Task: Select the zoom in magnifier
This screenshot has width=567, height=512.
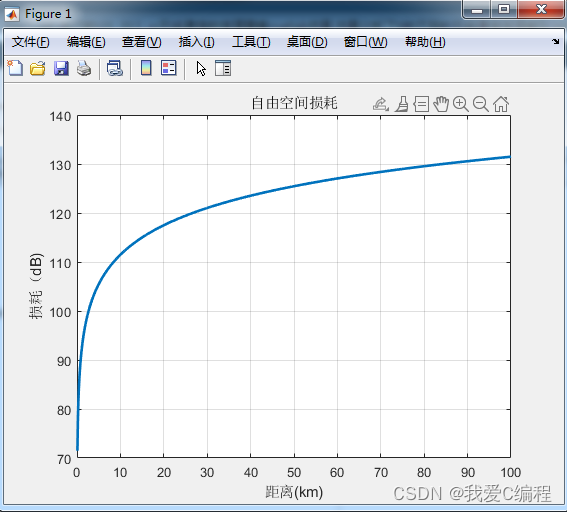Action: pyautogui.click(x=461, y=104)
